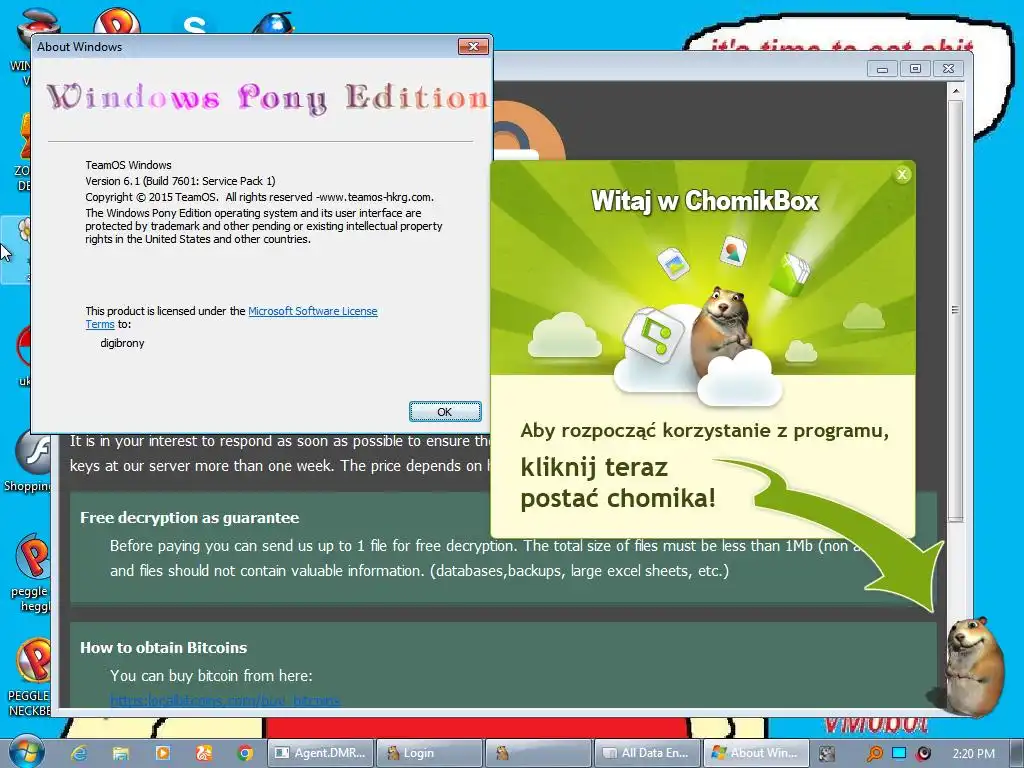Image resolution: width=1024 pixels, height=768 pixels.
Task: Switch to the Agent.DMR taskbar window
Action: point(321,753)
